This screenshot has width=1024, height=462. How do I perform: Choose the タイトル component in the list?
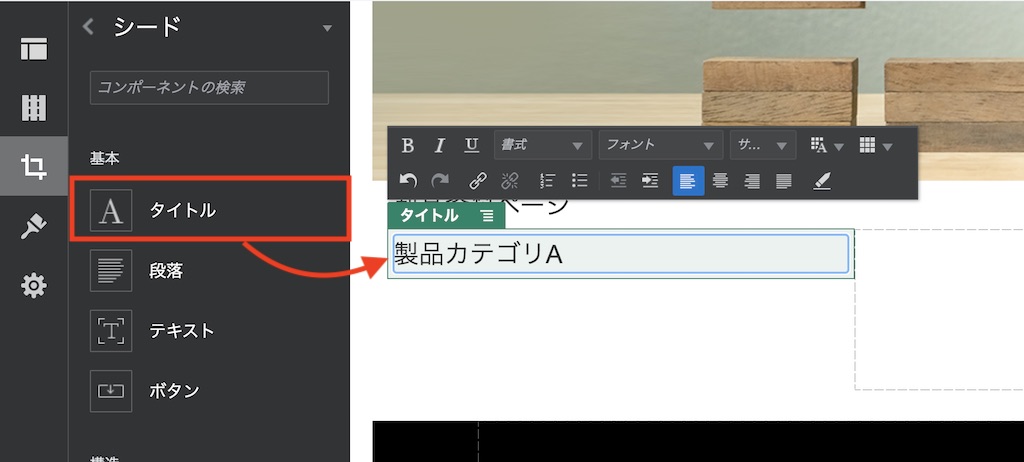210,210
